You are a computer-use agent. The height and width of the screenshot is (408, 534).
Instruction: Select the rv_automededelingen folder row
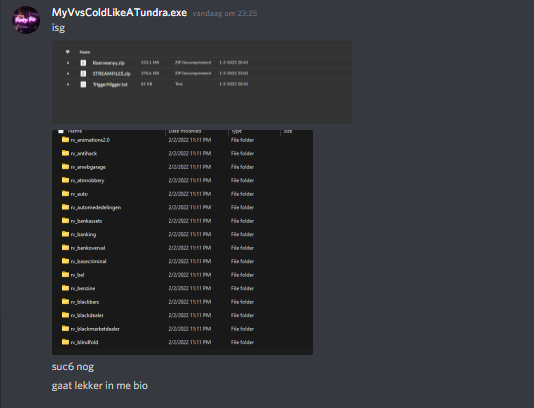182,207
